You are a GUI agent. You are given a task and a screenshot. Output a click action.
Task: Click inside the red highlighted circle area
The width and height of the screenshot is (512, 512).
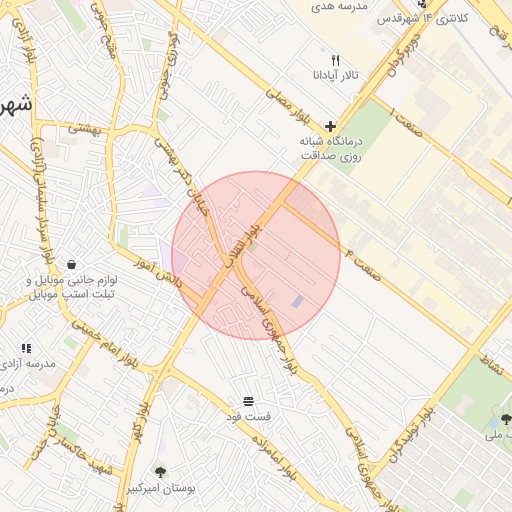click(x=256, y=256)
